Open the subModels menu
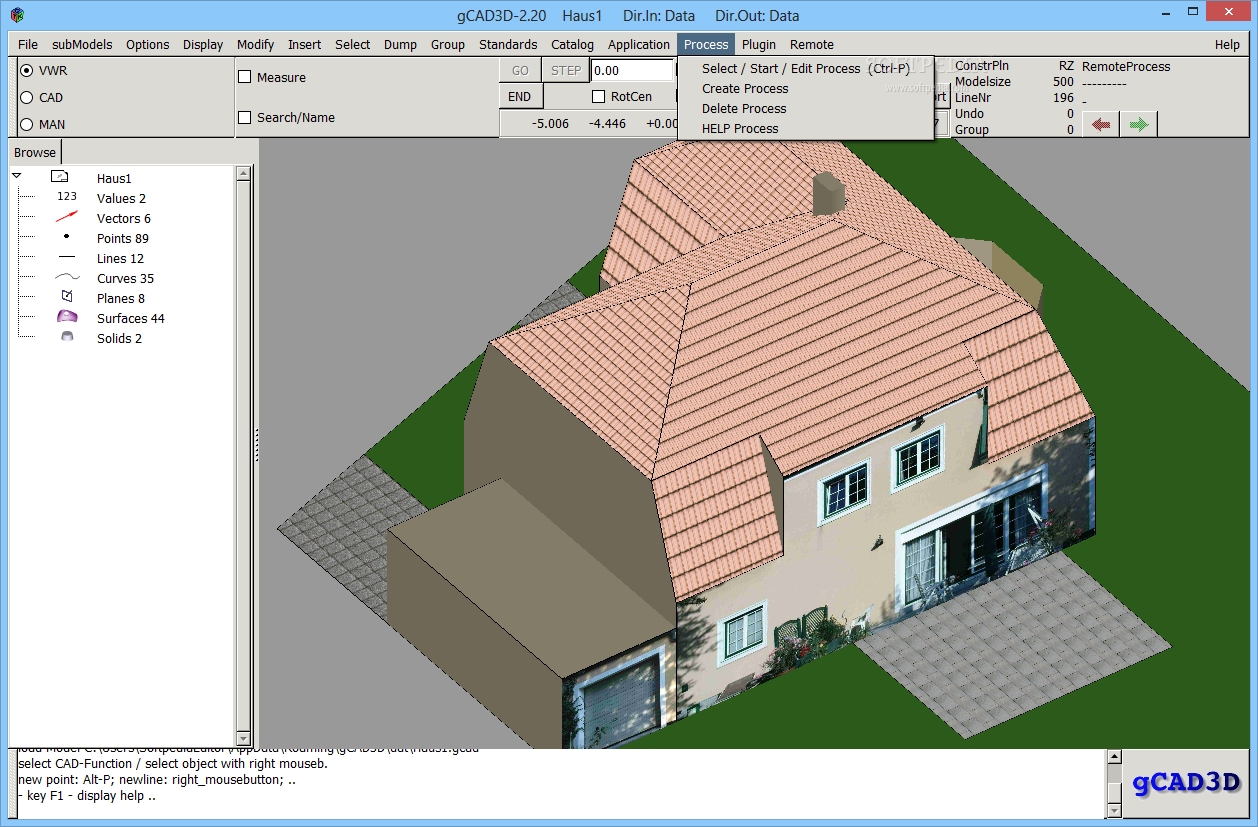1258x827 pixels. [82, 44]
